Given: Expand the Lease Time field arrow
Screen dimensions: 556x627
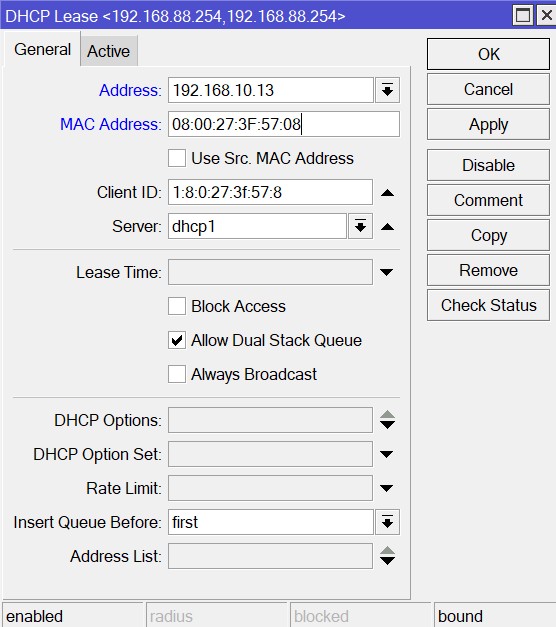Looking at the screenshot, I should pyautogui.click(x=386, y=272).
